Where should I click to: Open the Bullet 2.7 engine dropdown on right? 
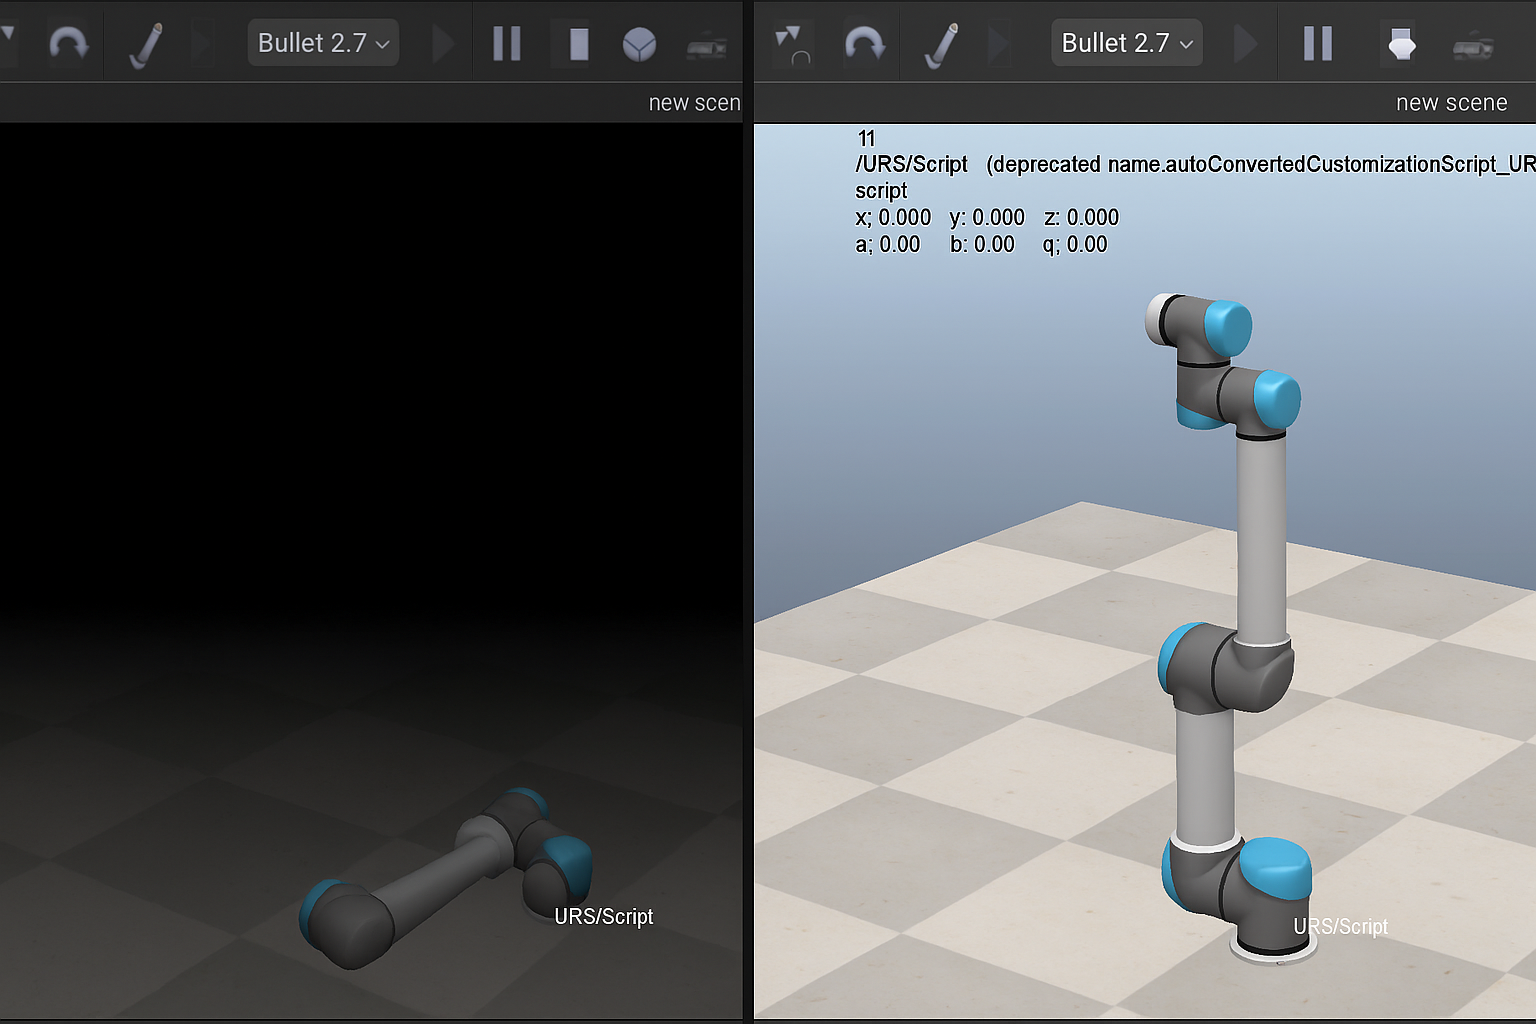1126,43
